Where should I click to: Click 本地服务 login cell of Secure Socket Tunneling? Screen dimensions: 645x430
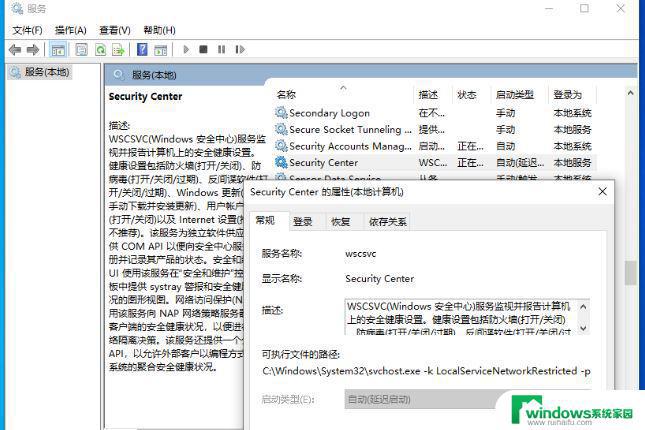tap(572, 130)
